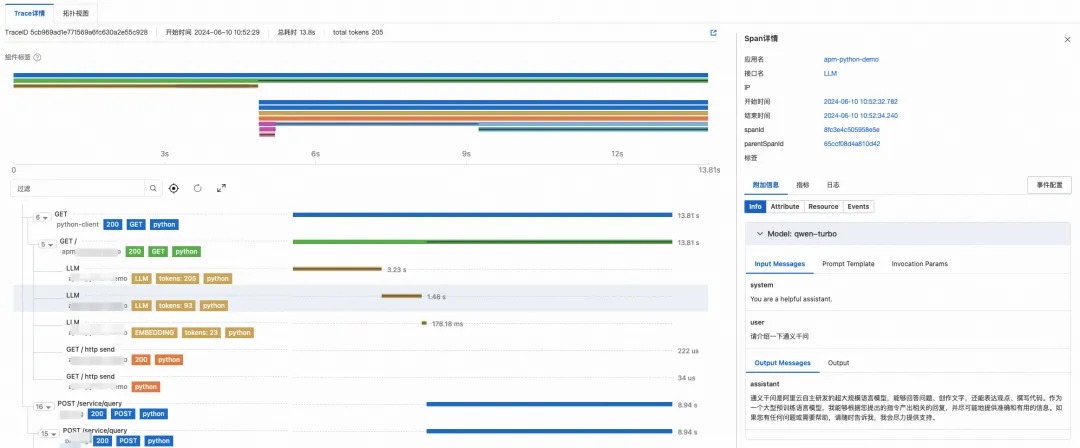Screen dimensions: 1080x448
Task: Click the help icon next to 组件标签
Action: (37, 57)
